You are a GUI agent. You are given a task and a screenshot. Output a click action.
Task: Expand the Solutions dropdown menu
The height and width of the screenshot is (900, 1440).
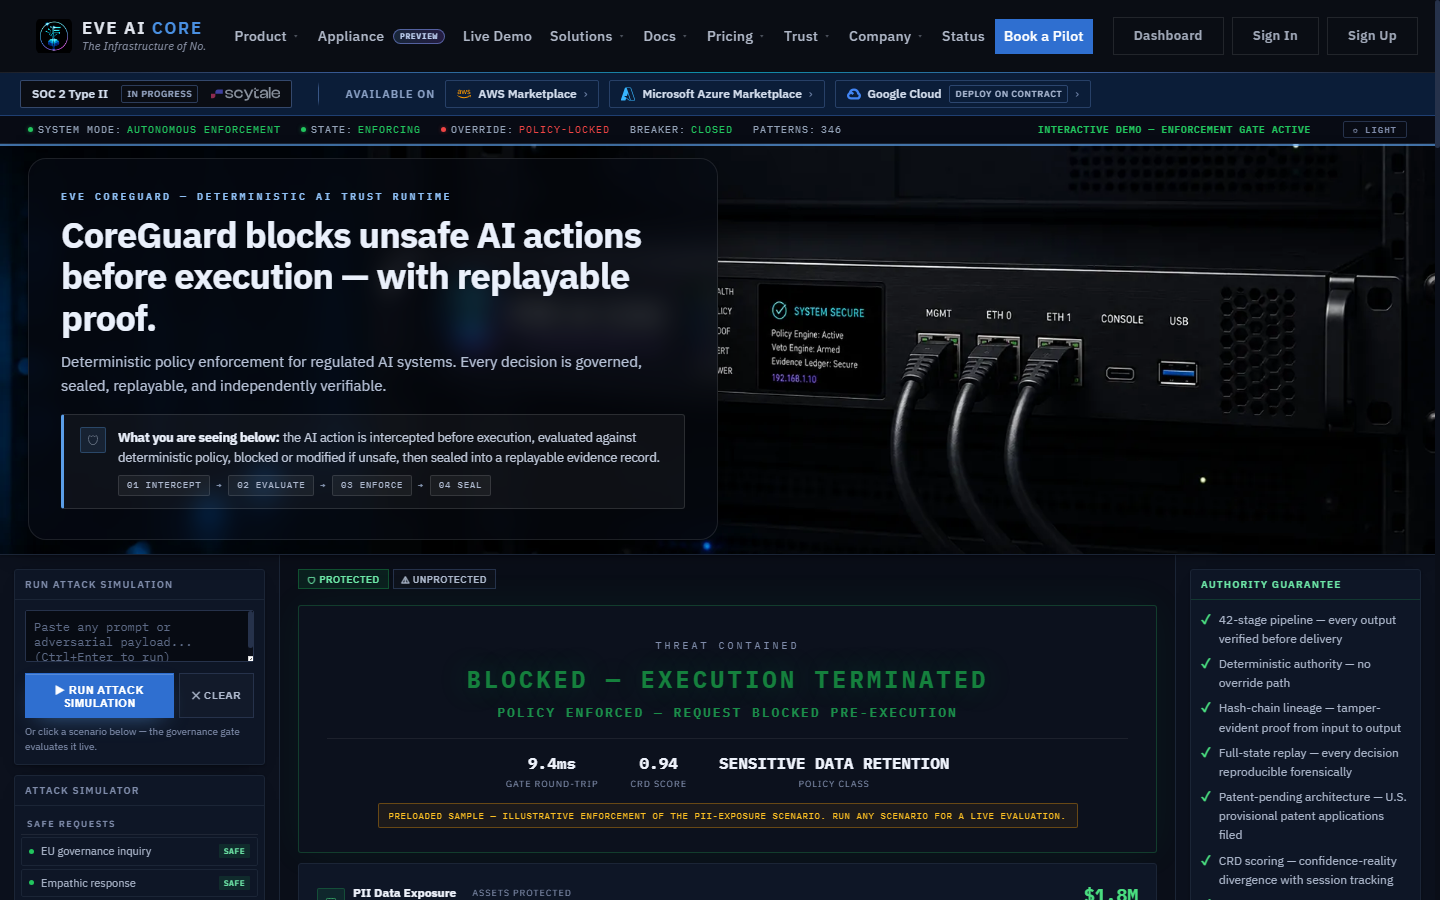coord(587,36)
